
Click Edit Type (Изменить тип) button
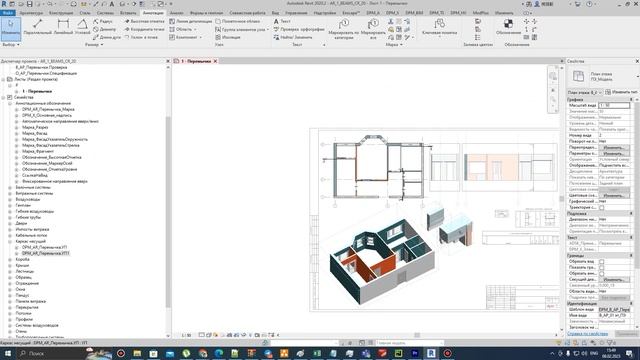[x=621, y=92]
